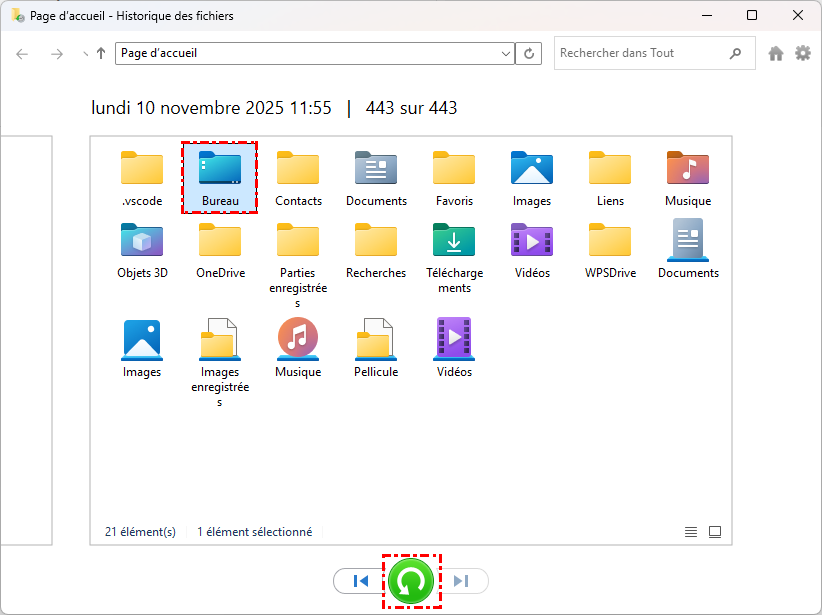Refresh the current folder view
The image size is (822, 615).
(530, 54)
